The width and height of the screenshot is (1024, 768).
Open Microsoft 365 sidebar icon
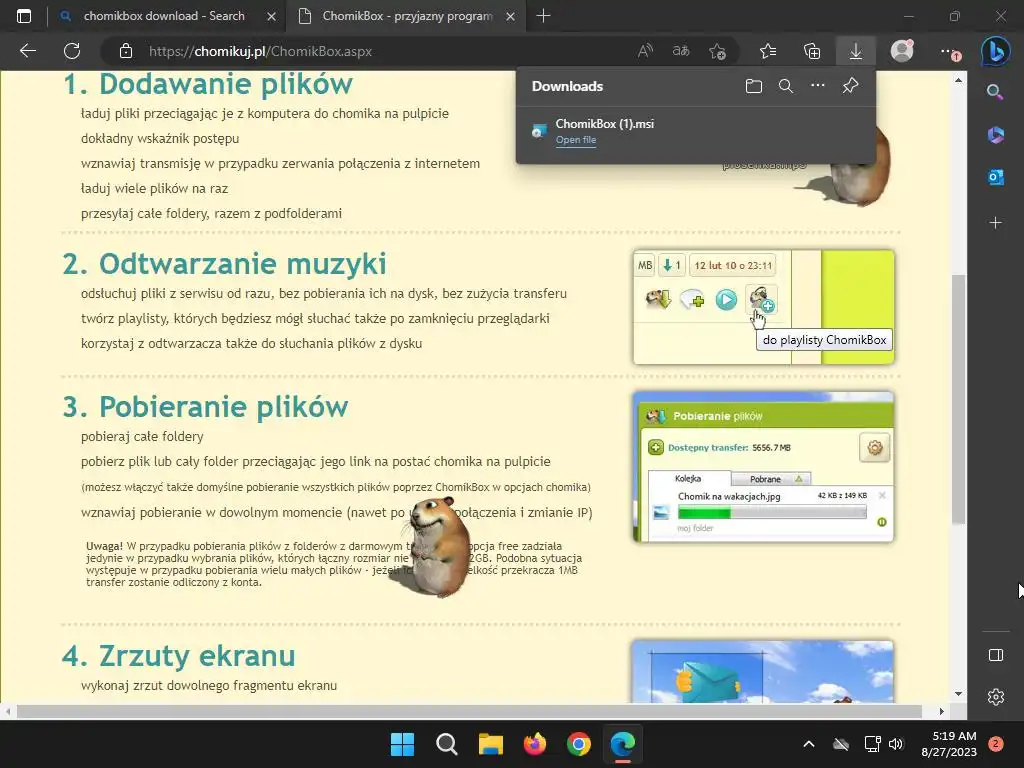point(995,135)
